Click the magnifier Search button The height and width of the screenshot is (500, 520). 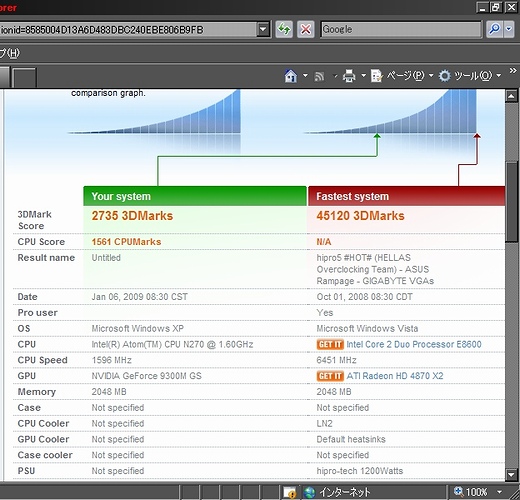[494, 29]
